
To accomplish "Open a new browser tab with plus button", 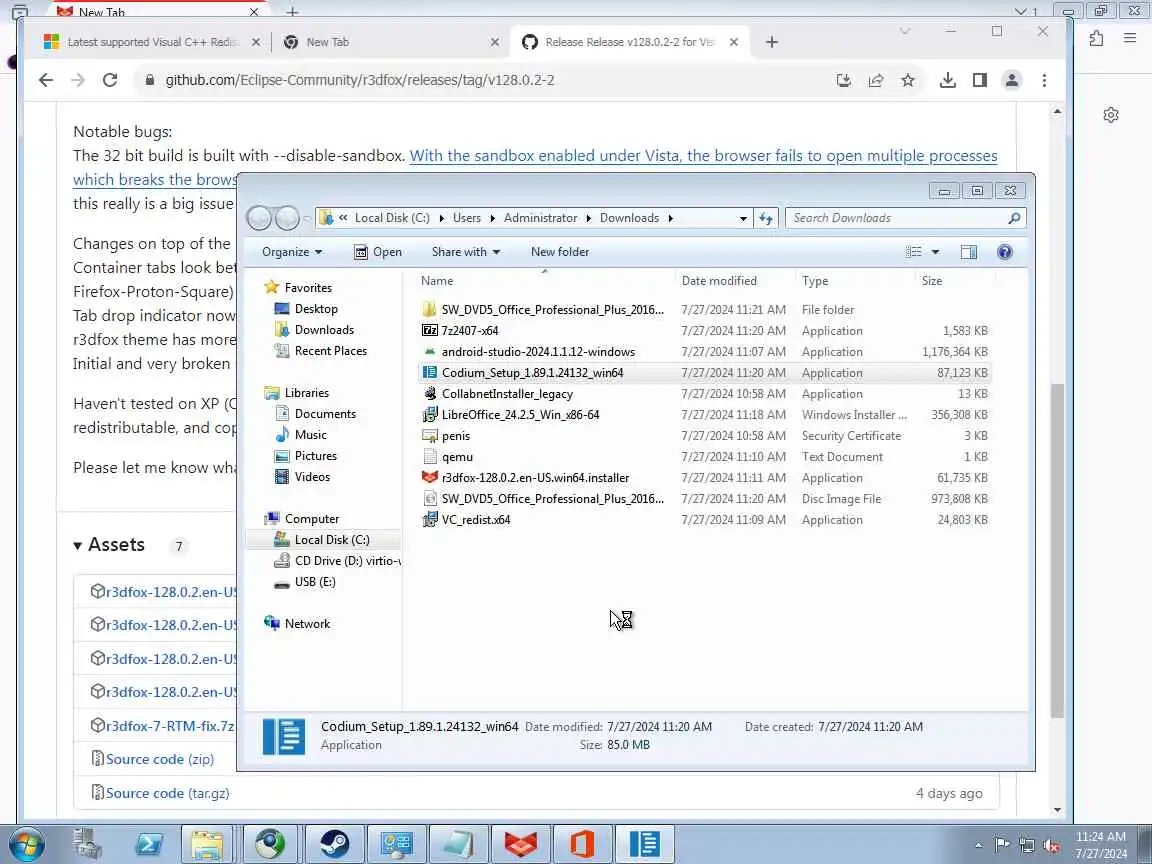I will [771, 42].
